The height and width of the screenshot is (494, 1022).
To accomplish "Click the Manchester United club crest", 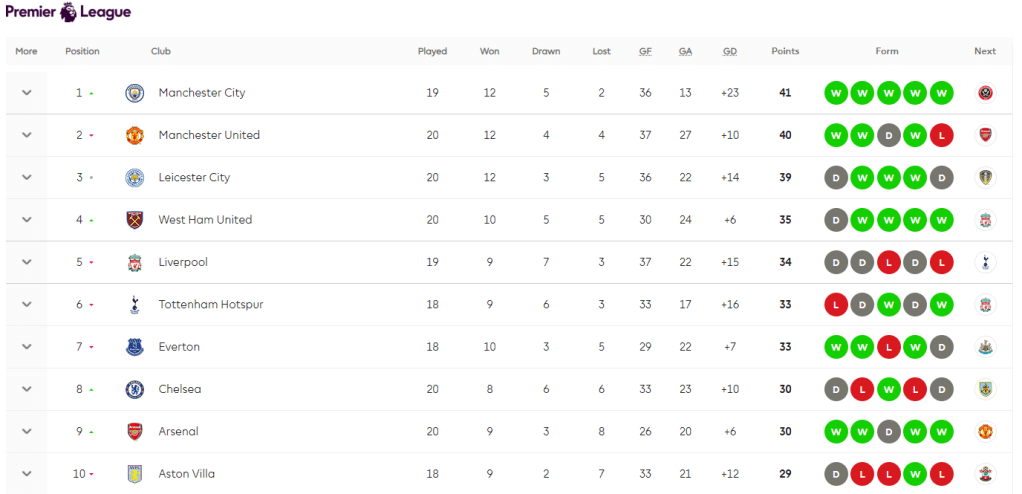I will [x=135, y=135].
